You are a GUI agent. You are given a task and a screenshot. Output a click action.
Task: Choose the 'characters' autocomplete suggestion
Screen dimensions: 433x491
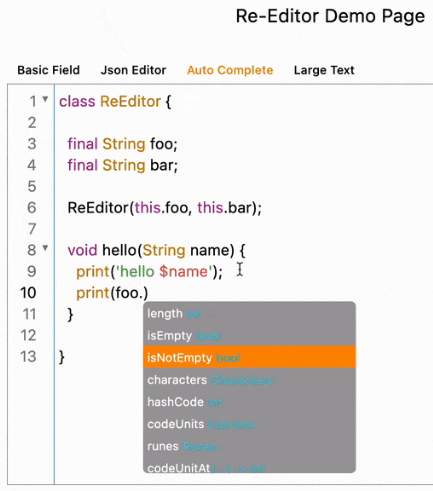(x=249, y=380)
